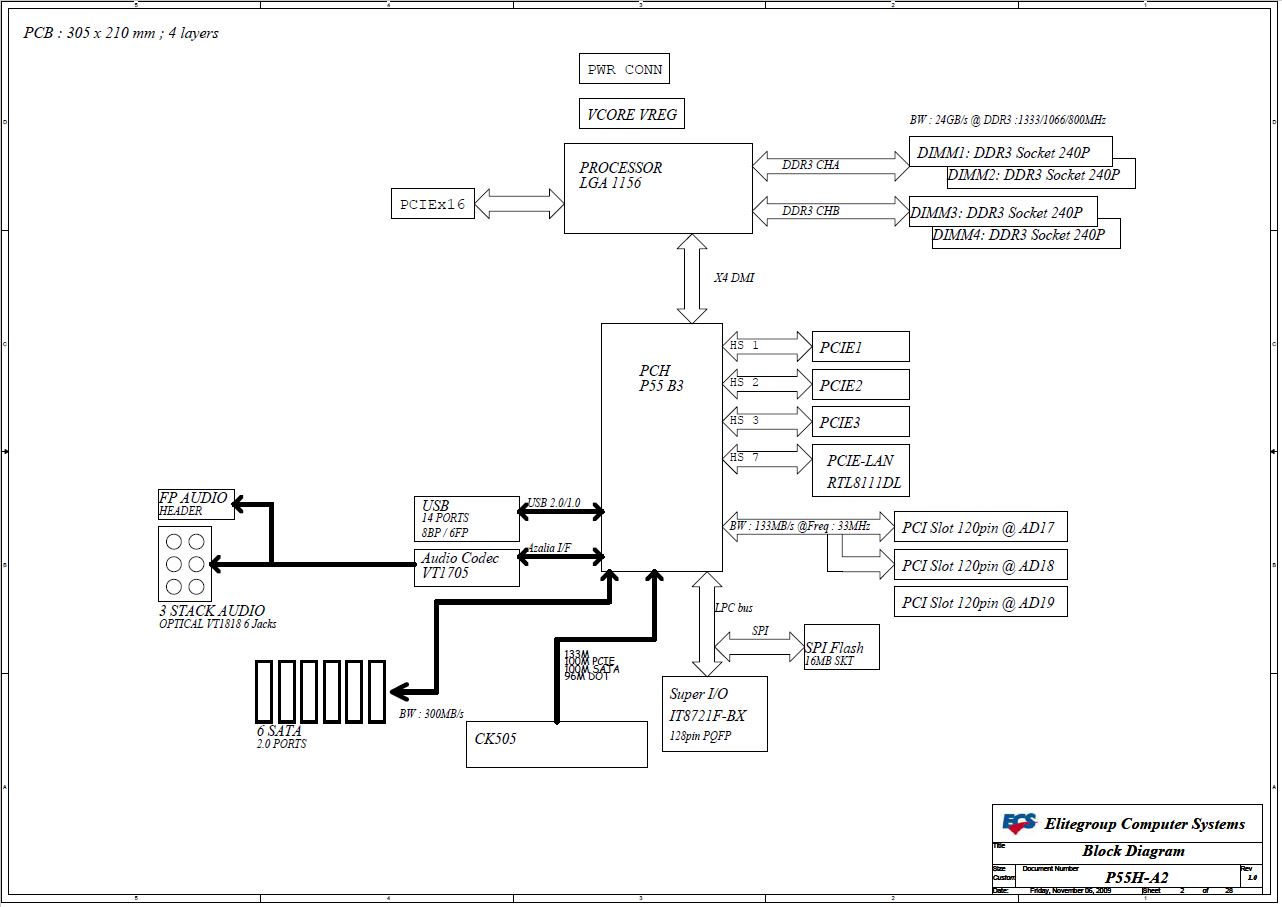This screenshot has width=1282, height=907.
Task: Select the PCIEx16 block
Action: (432, 204)
